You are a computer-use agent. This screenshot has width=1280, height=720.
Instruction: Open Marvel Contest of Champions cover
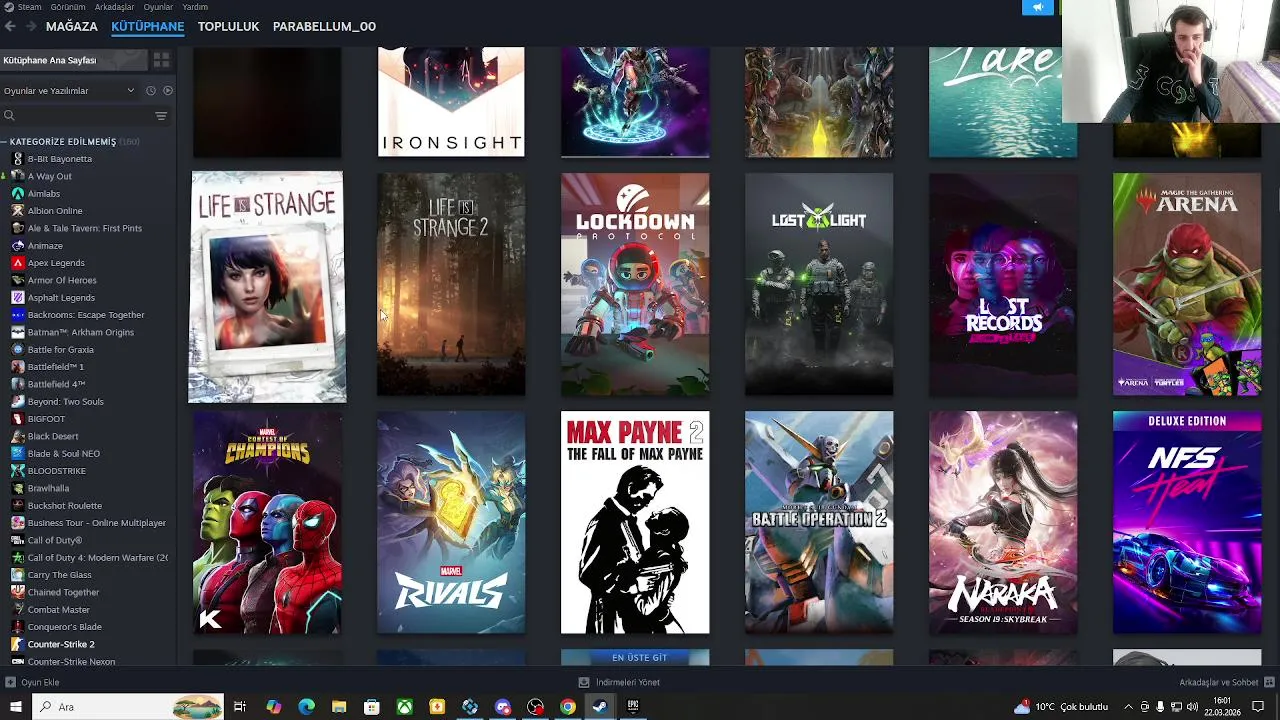coord(267,522)
